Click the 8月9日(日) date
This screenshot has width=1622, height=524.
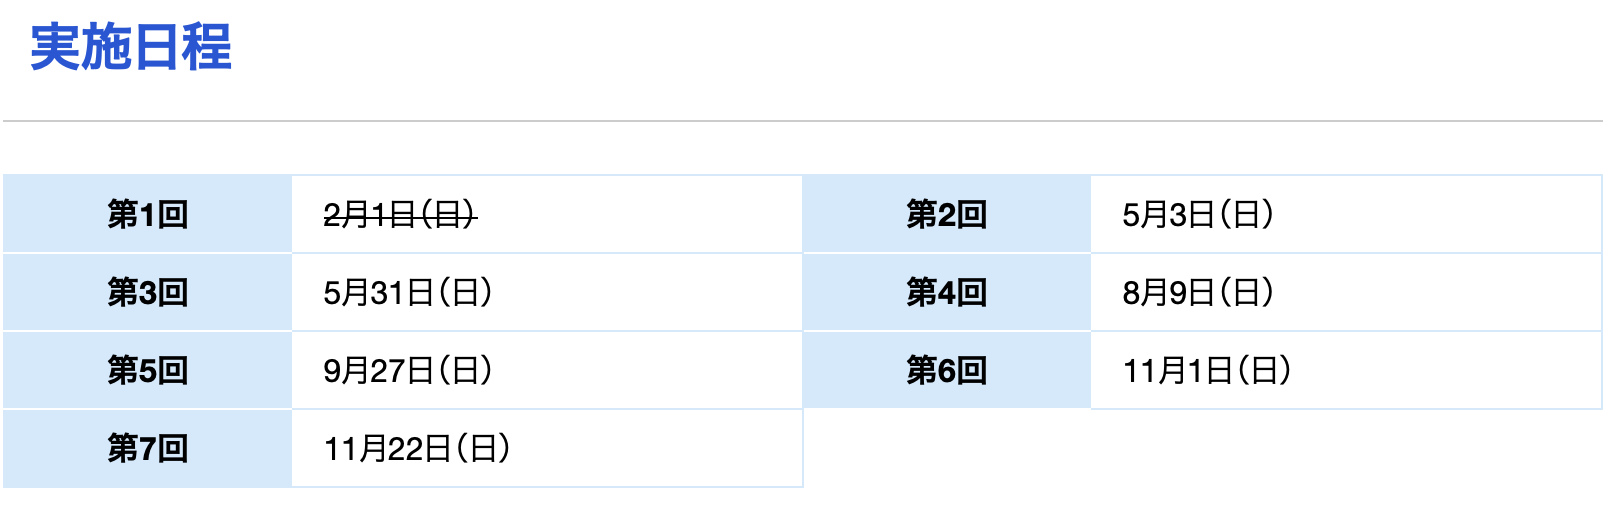point(1197,292)
